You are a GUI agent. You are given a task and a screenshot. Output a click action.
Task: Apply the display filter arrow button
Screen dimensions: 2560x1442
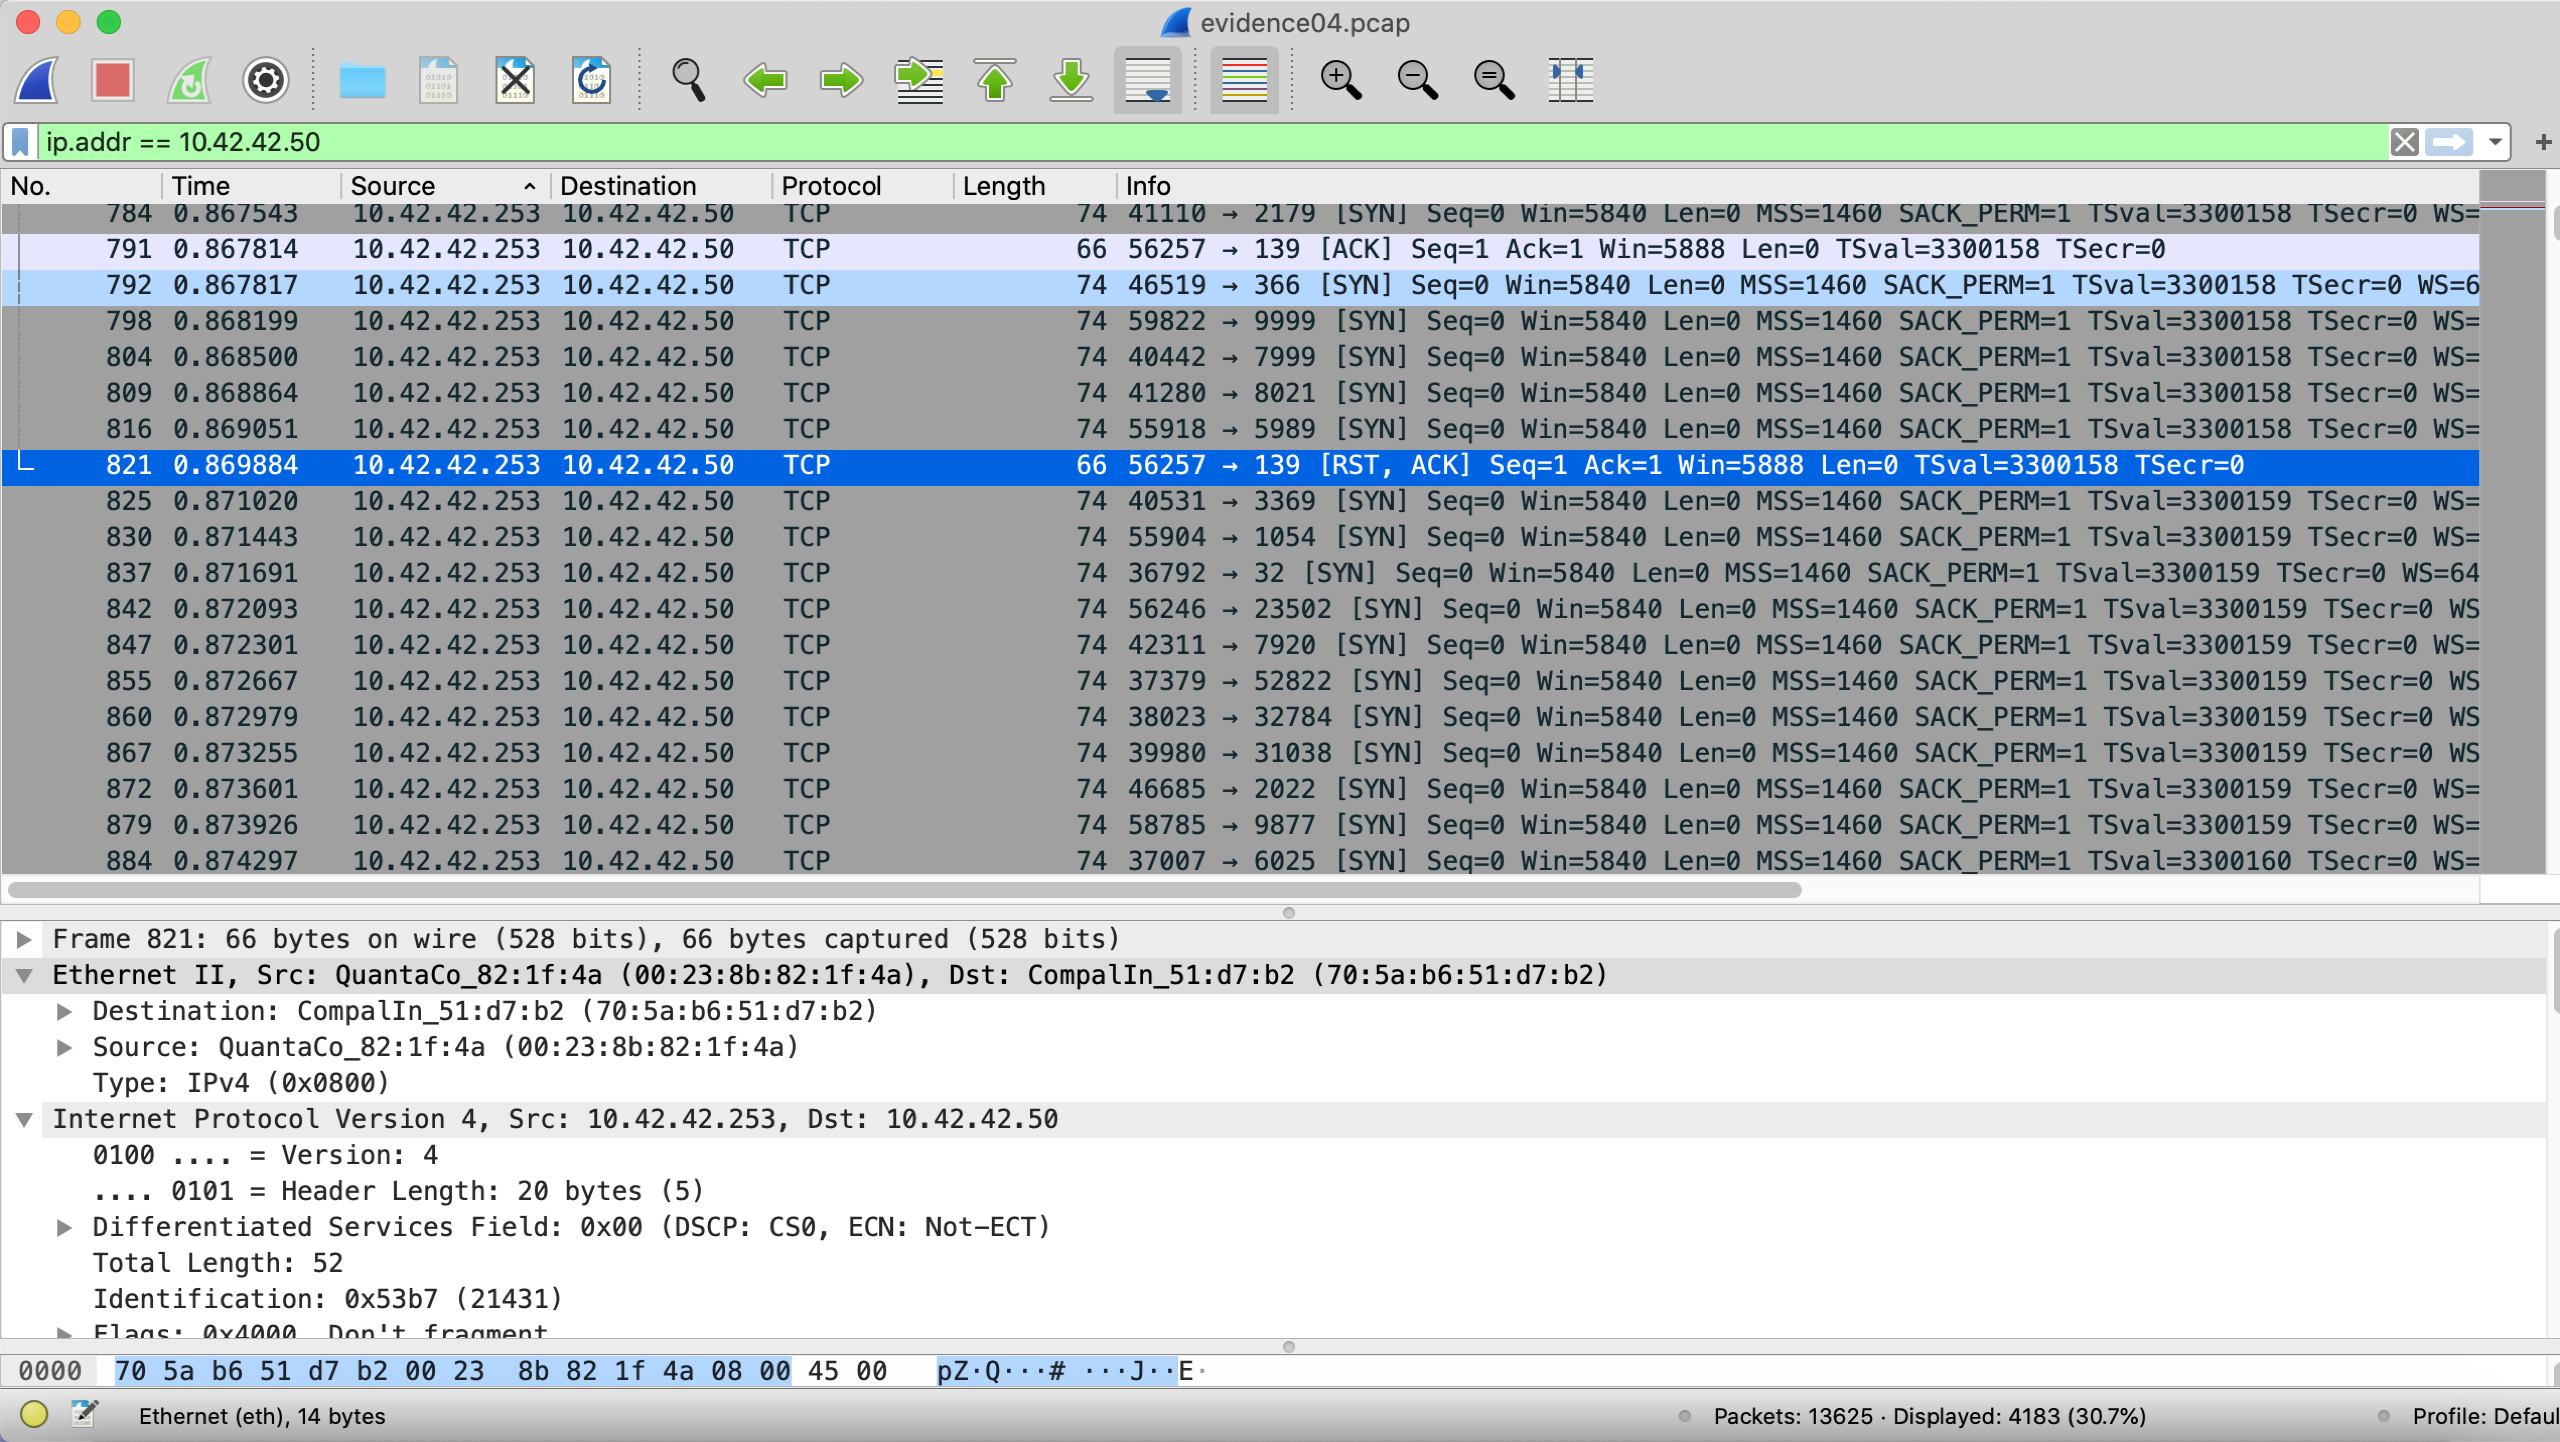click(x=2449, y=142)
